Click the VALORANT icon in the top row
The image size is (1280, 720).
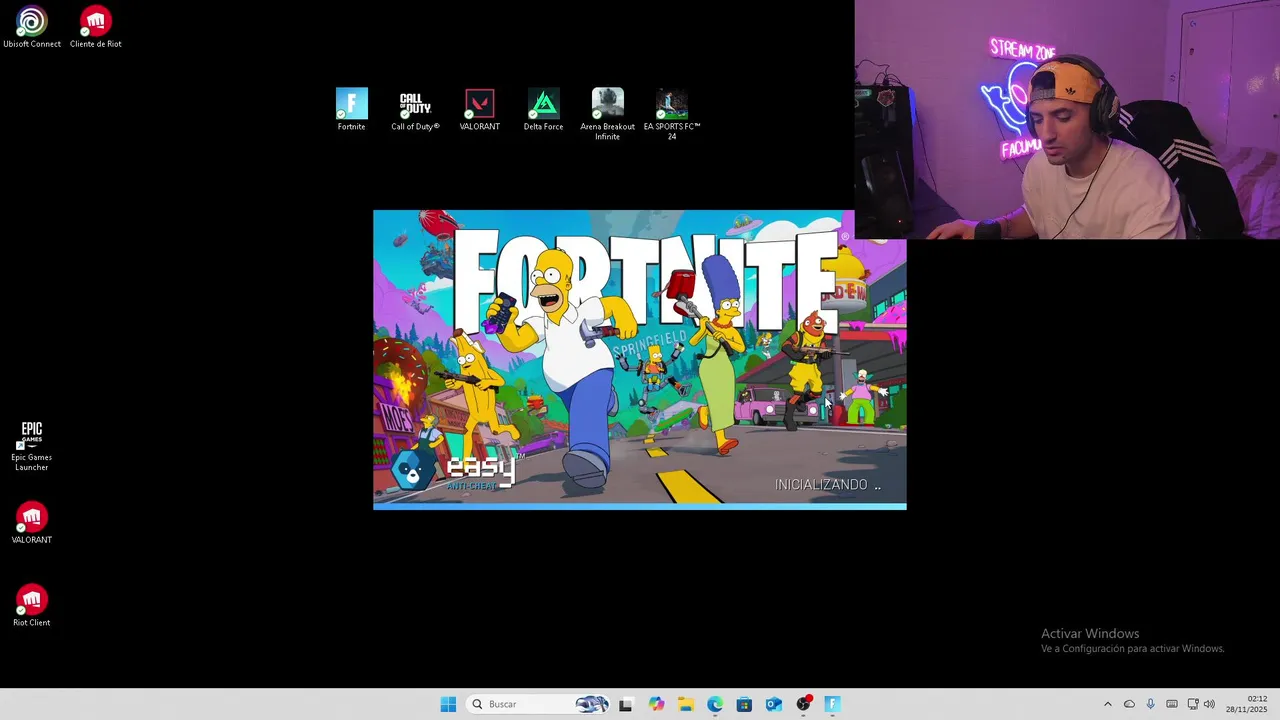pyautogui.click(x=479, y=110)
